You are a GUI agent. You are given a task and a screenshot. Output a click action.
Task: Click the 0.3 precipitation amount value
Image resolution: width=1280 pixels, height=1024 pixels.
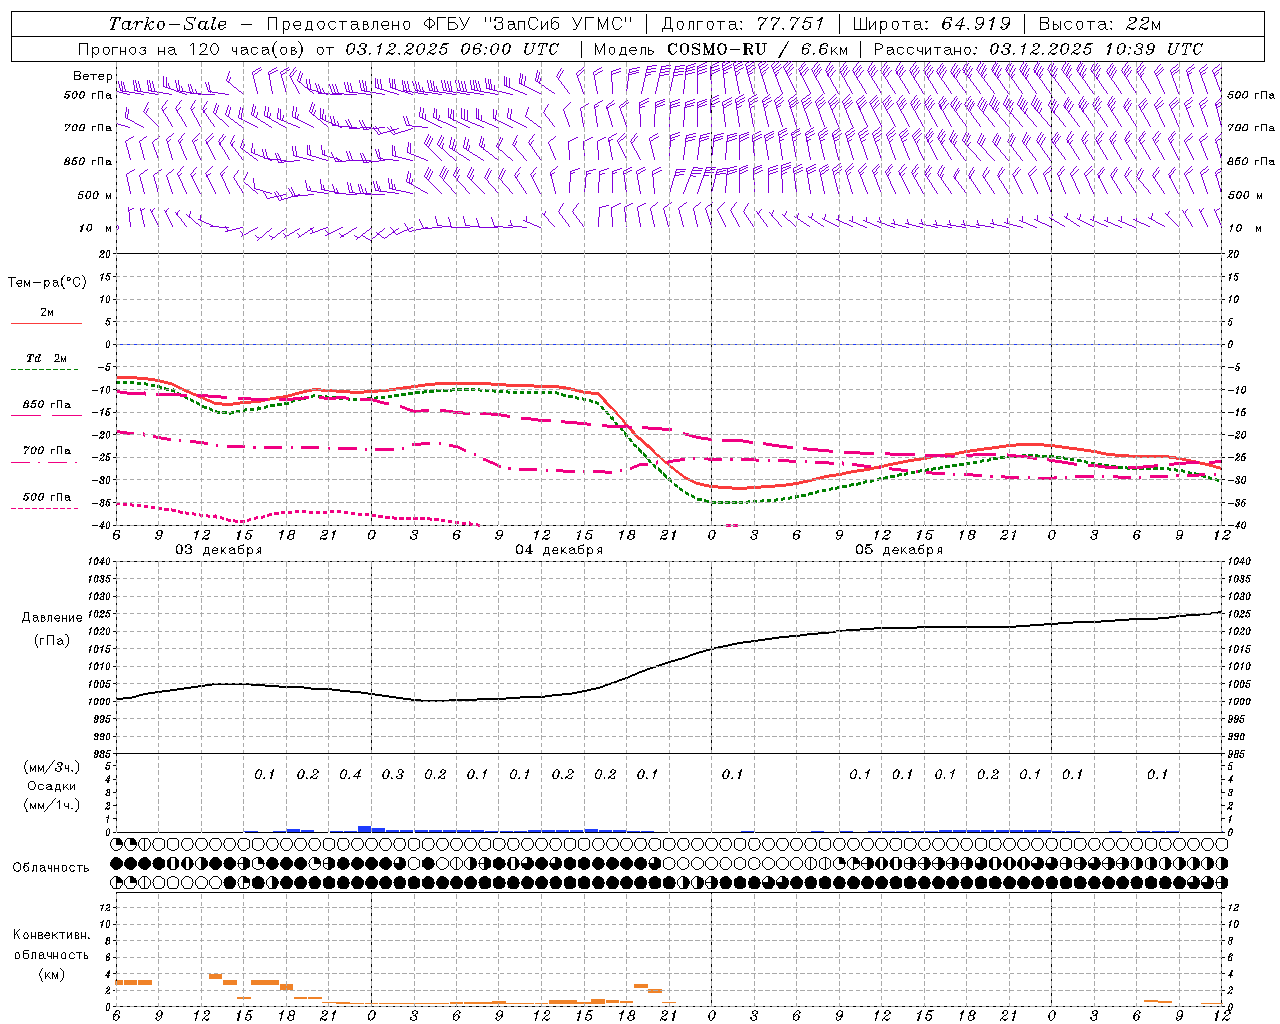point(393,774)
